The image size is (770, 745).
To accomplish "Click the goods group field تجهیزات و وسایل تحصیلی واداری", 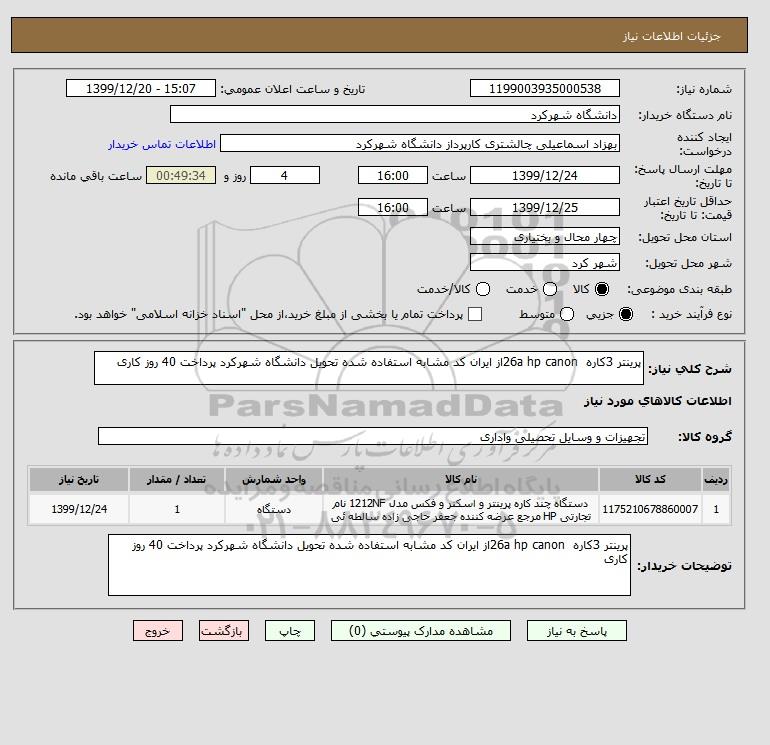I will [373, 436].
